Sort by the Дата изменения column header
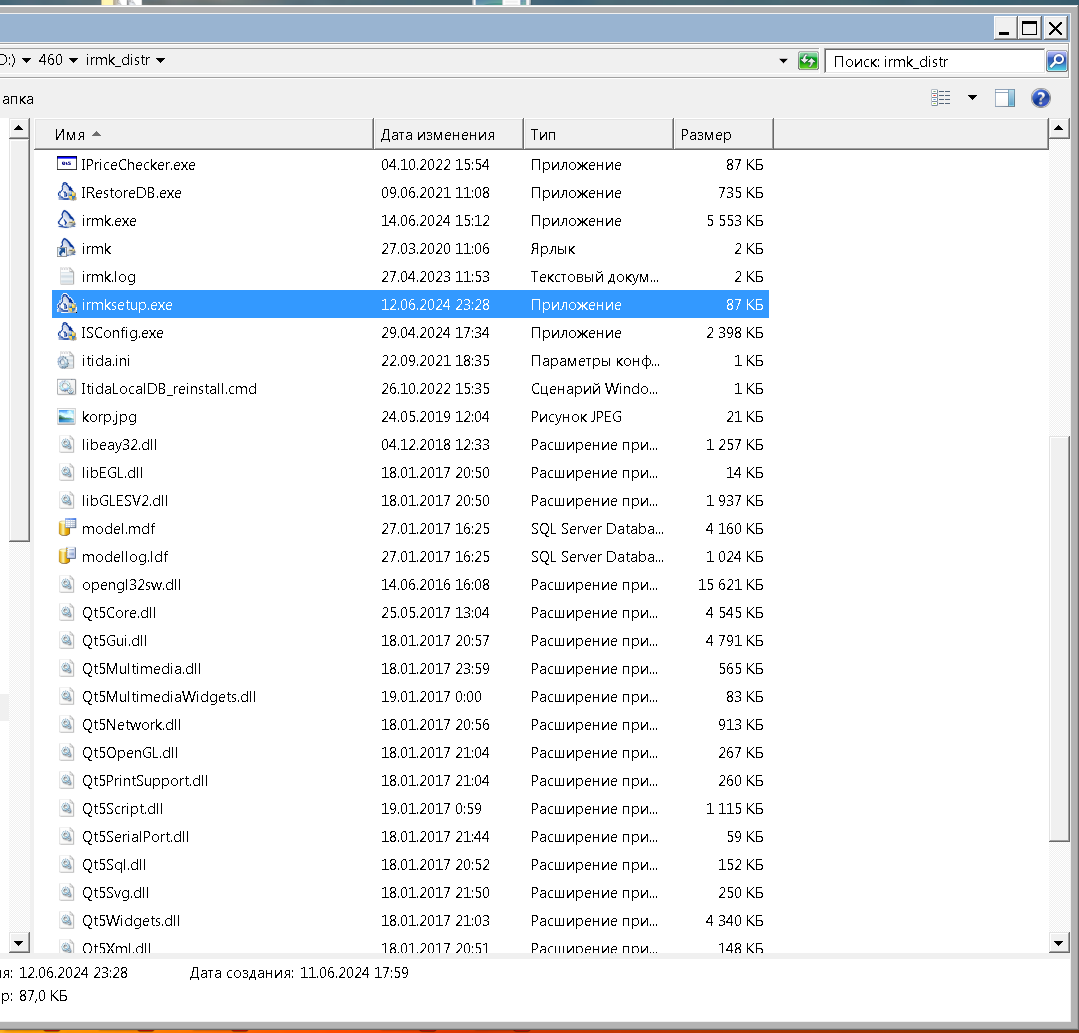 [x=449, y=134]
